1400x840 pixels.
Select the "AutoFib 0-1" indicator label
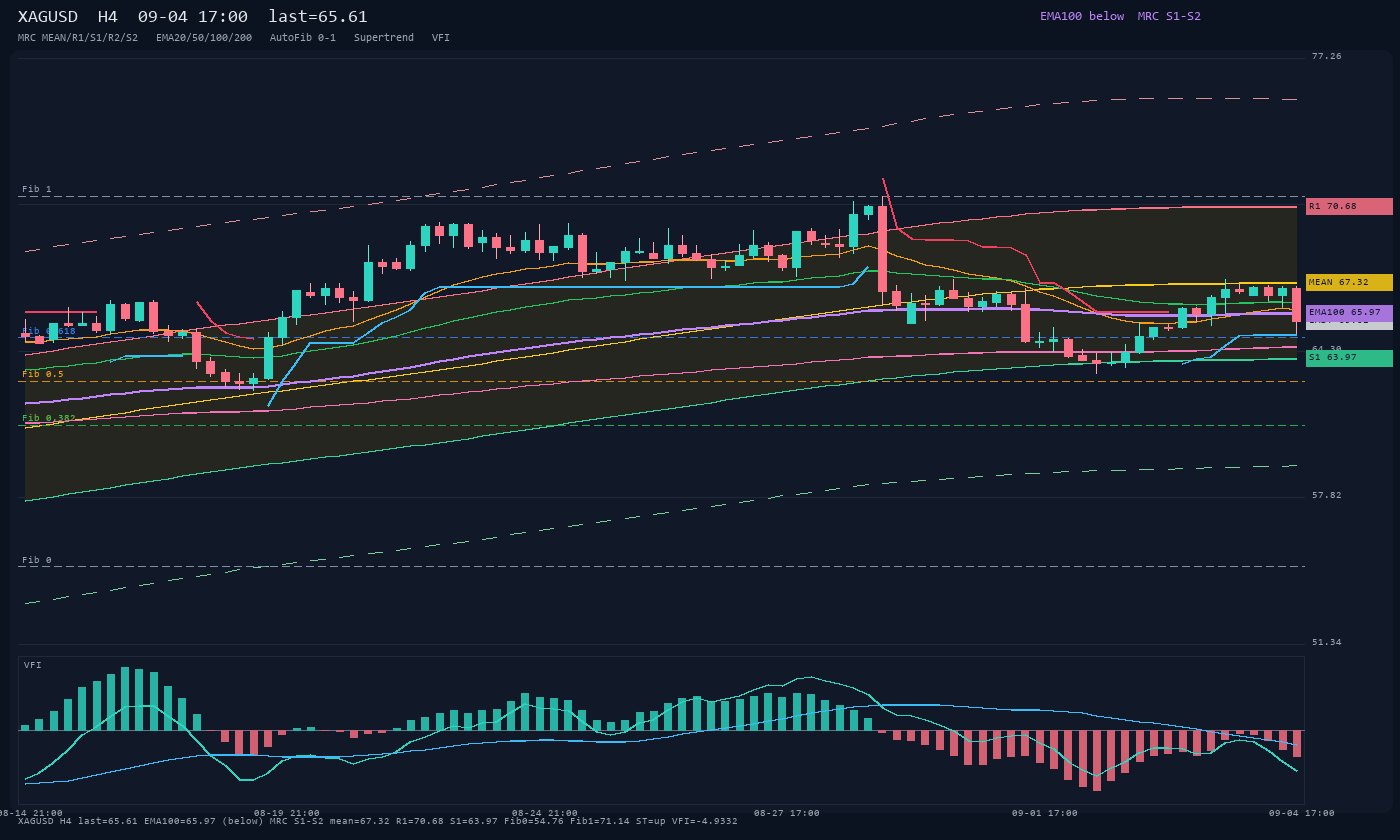tap(303, 38)
